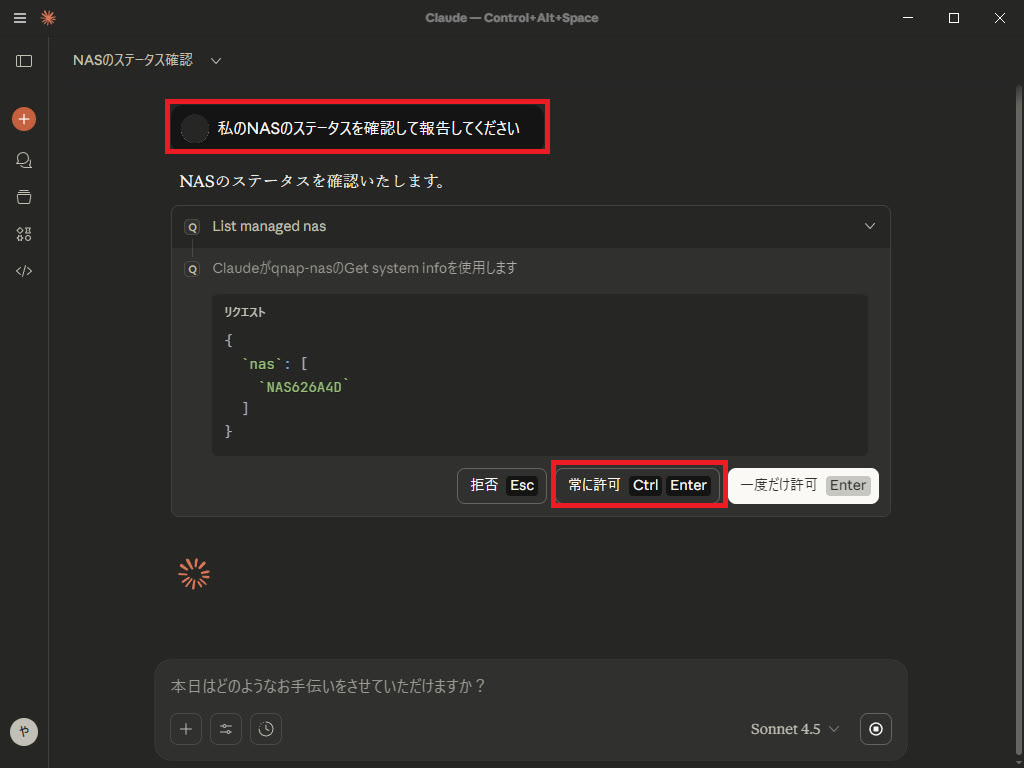Click the 常に許可 always allow button

click(638, 486)
